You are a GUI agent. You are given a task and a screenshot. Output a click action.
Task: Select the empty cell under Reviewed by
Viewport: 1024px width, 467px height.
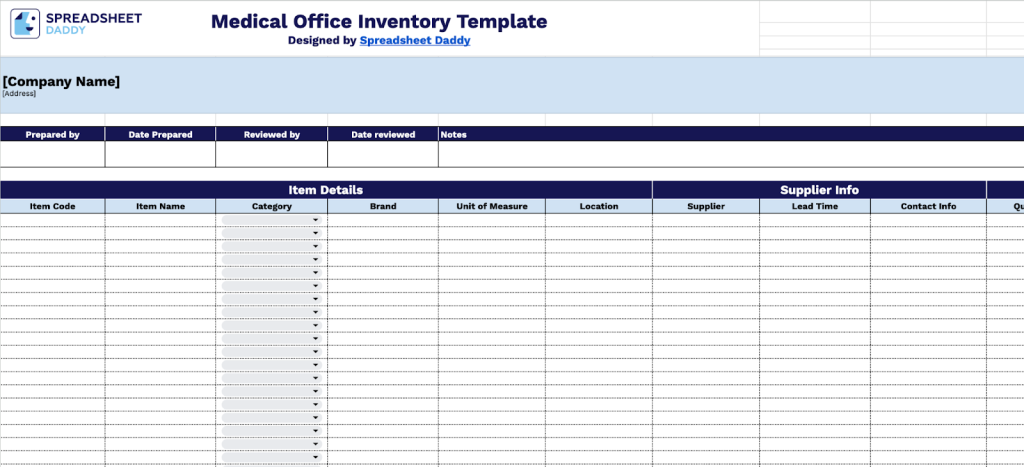tap(271, 155)
